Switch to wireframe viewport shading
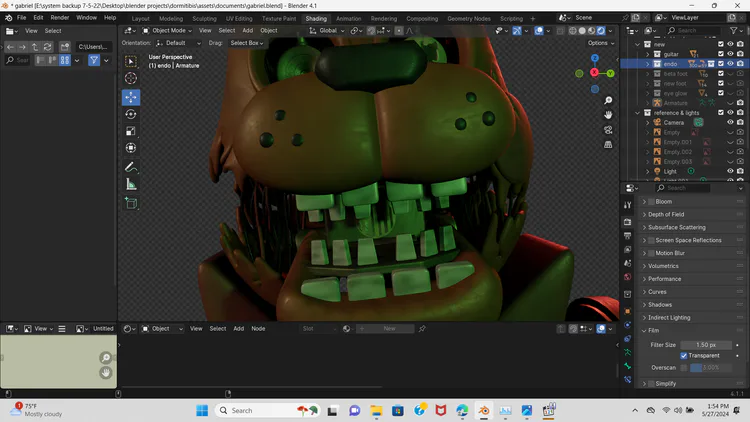The height and width of the screenshot is (422, 750). click(573, 31)
